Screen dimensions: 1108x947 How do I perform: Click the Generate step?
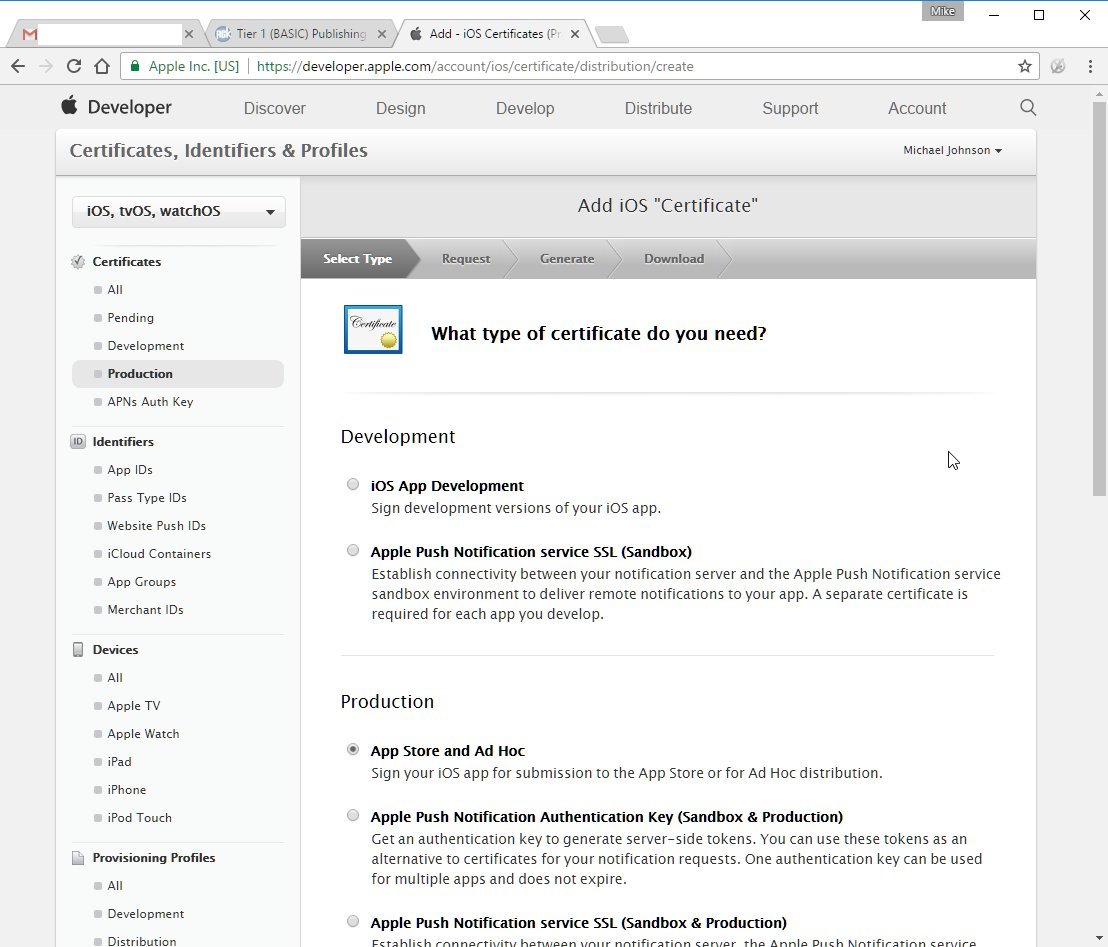click(567, 259)
